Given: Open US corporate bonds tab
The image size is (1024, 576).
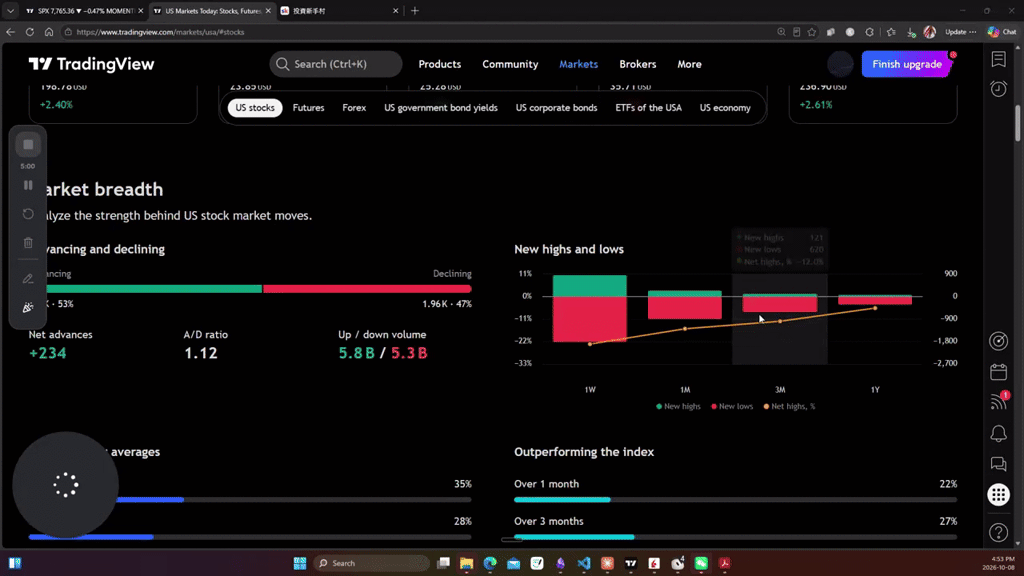Looking at the screenshot, I should click(556, 108).
